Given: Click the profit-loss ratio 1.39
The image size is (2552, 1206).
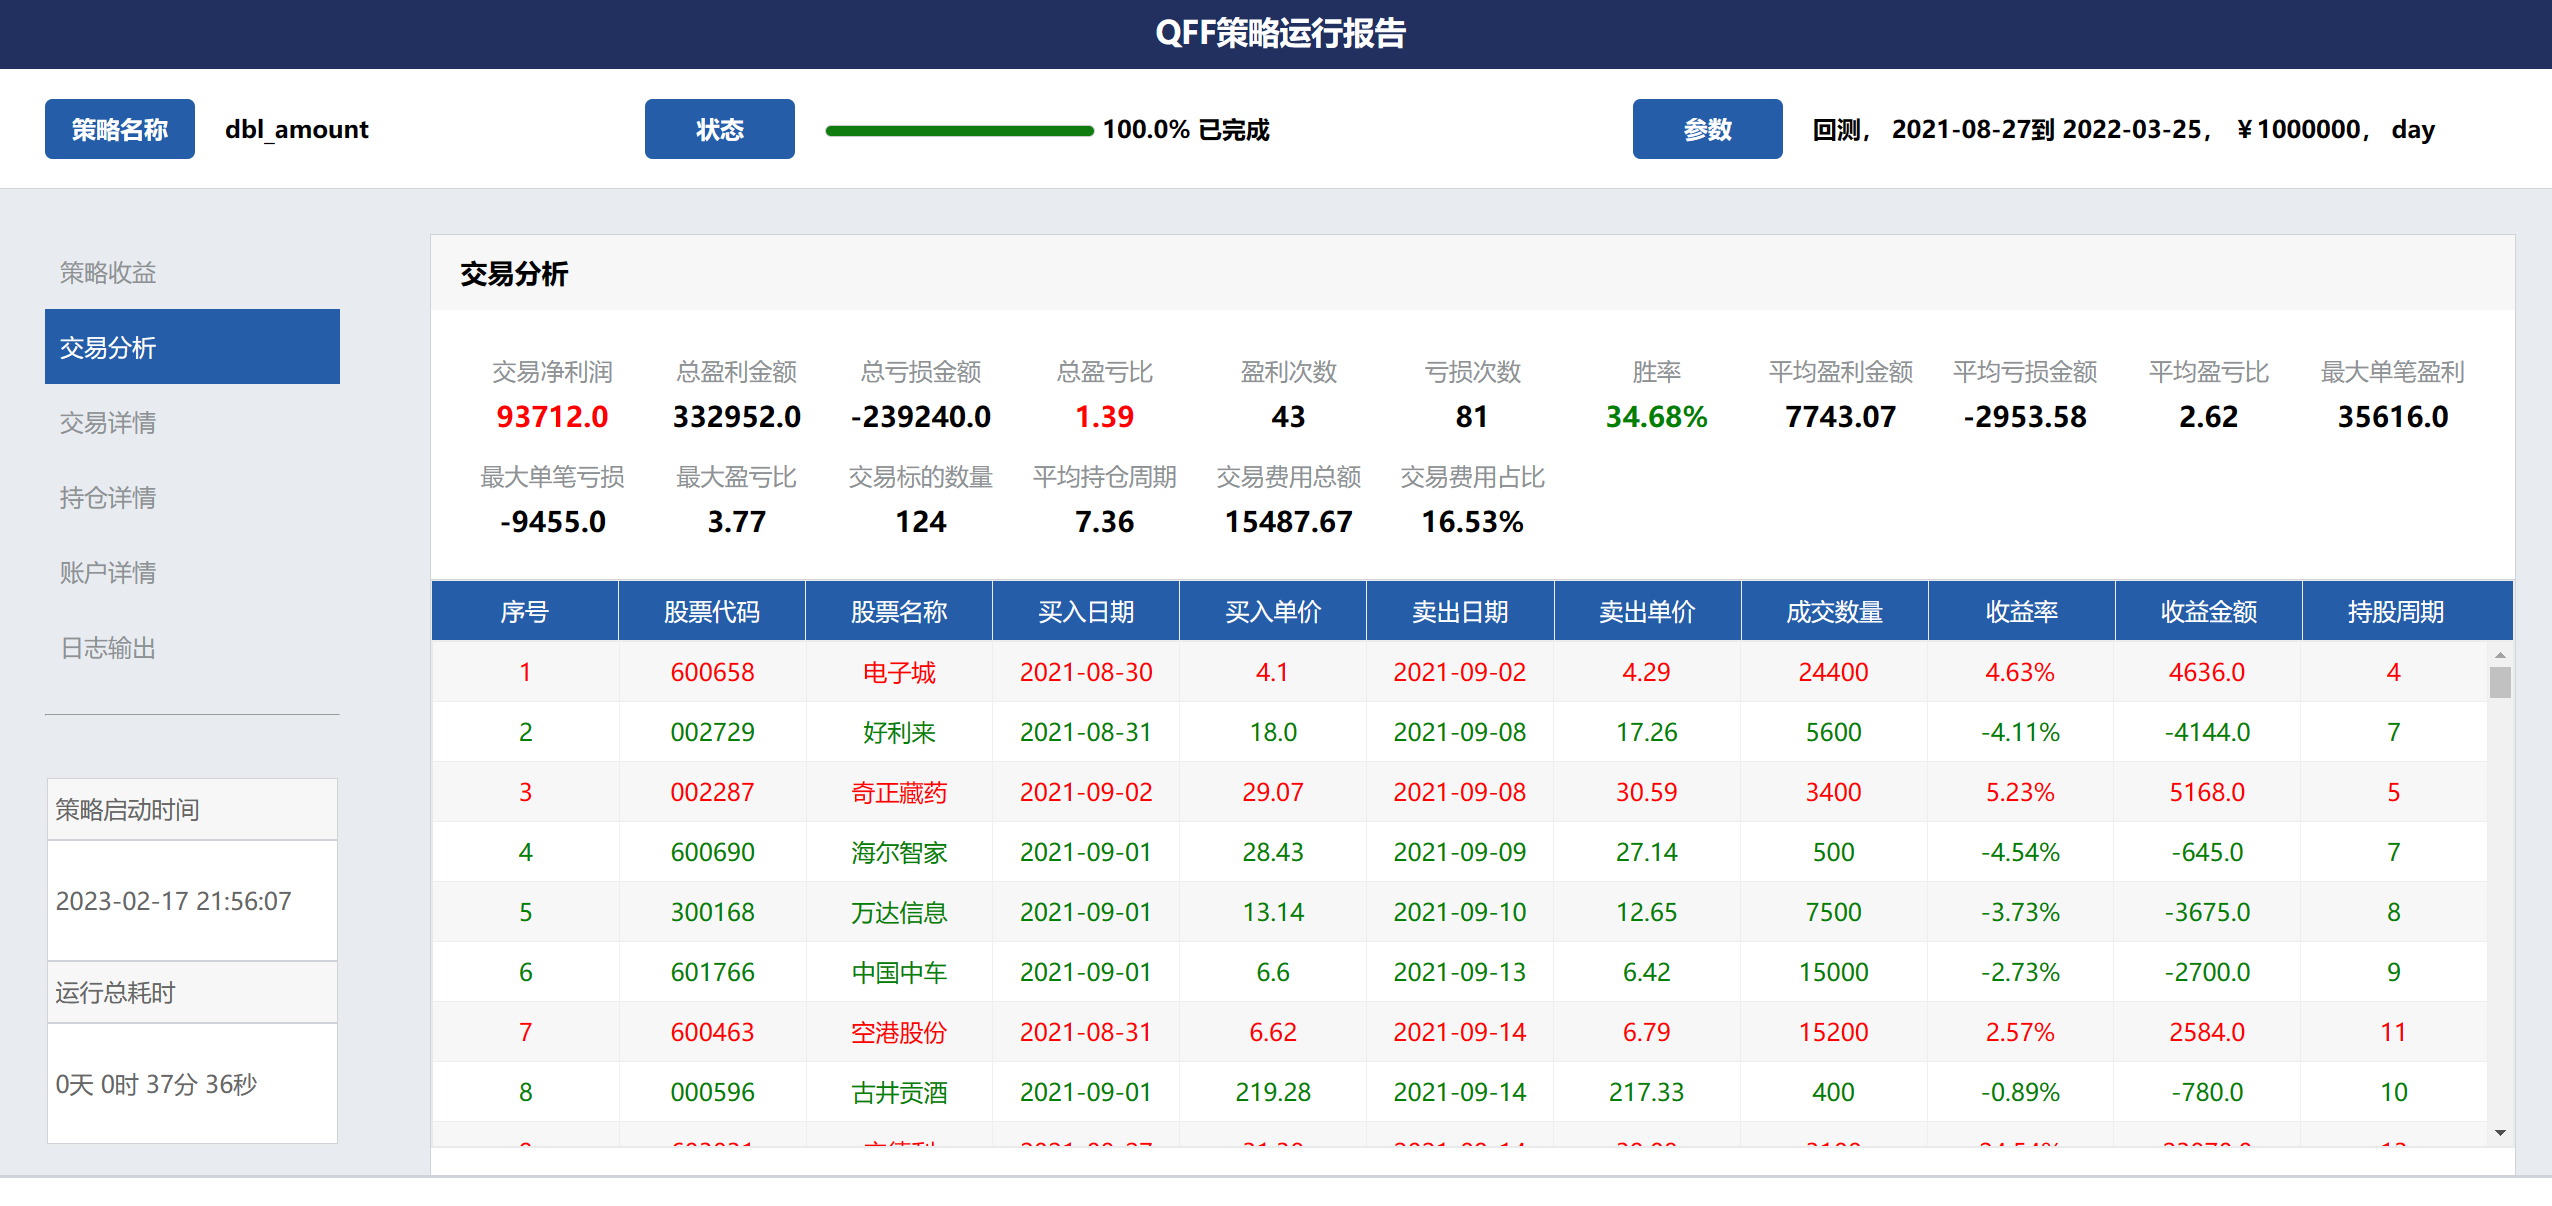Looking at the screenshot, I should pos(1104,416).
